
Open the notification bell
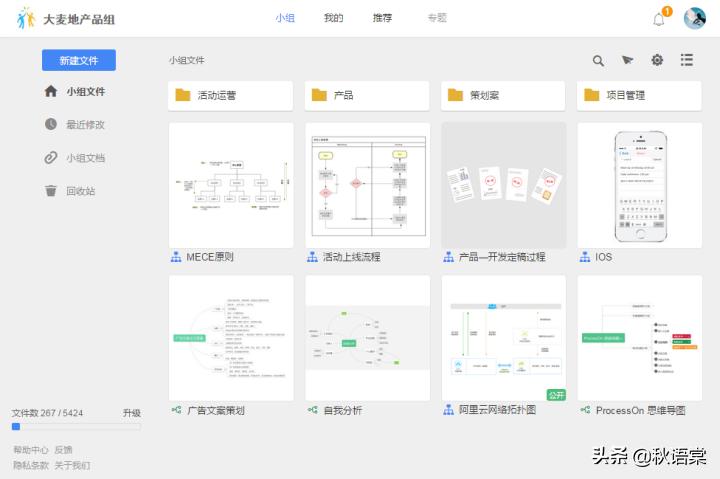click(659, 19)
